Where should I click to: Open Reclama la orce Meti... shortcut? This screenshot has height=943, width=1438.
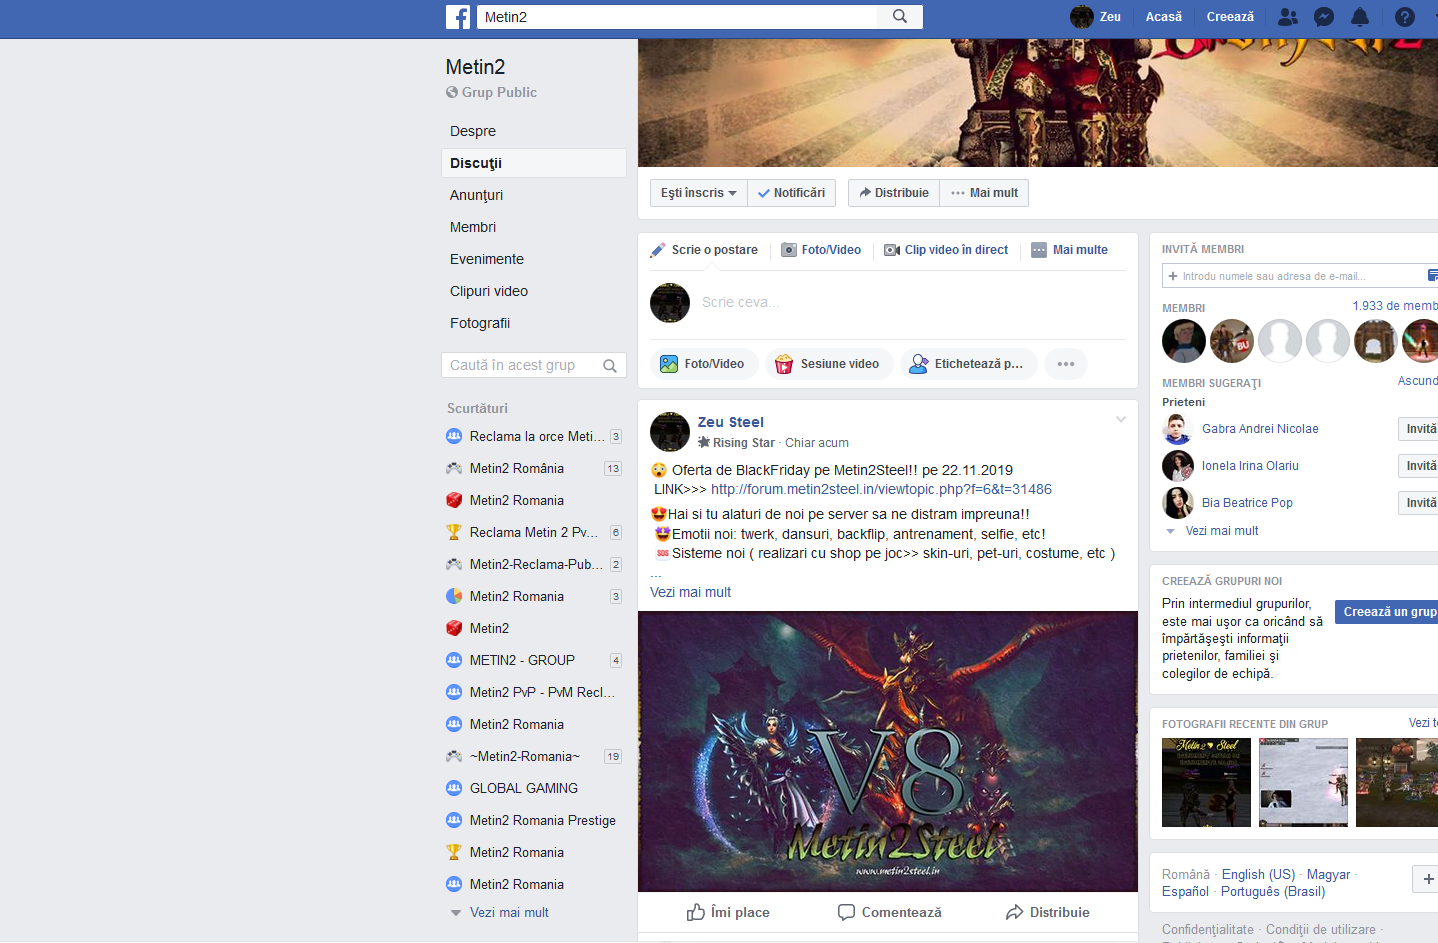(534, 436)
